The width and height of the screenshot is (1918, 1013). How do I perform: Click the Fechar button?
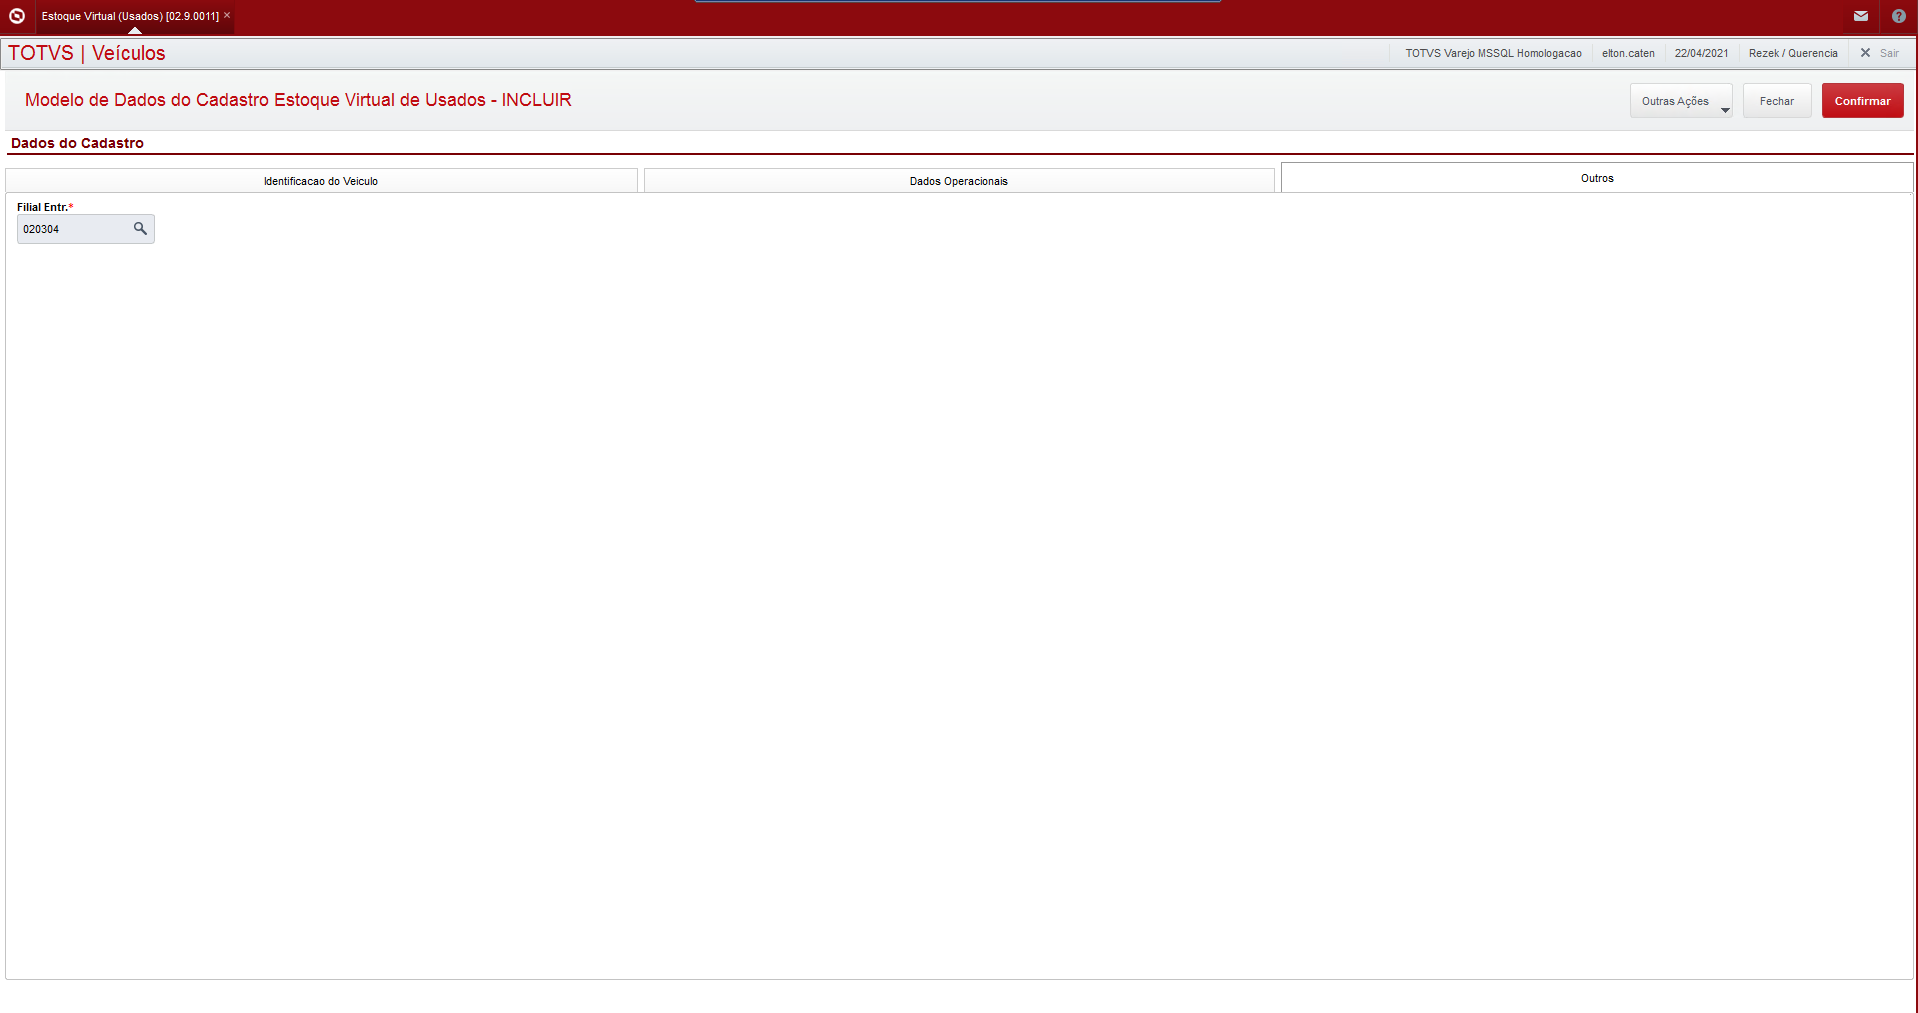(1777, 101)
